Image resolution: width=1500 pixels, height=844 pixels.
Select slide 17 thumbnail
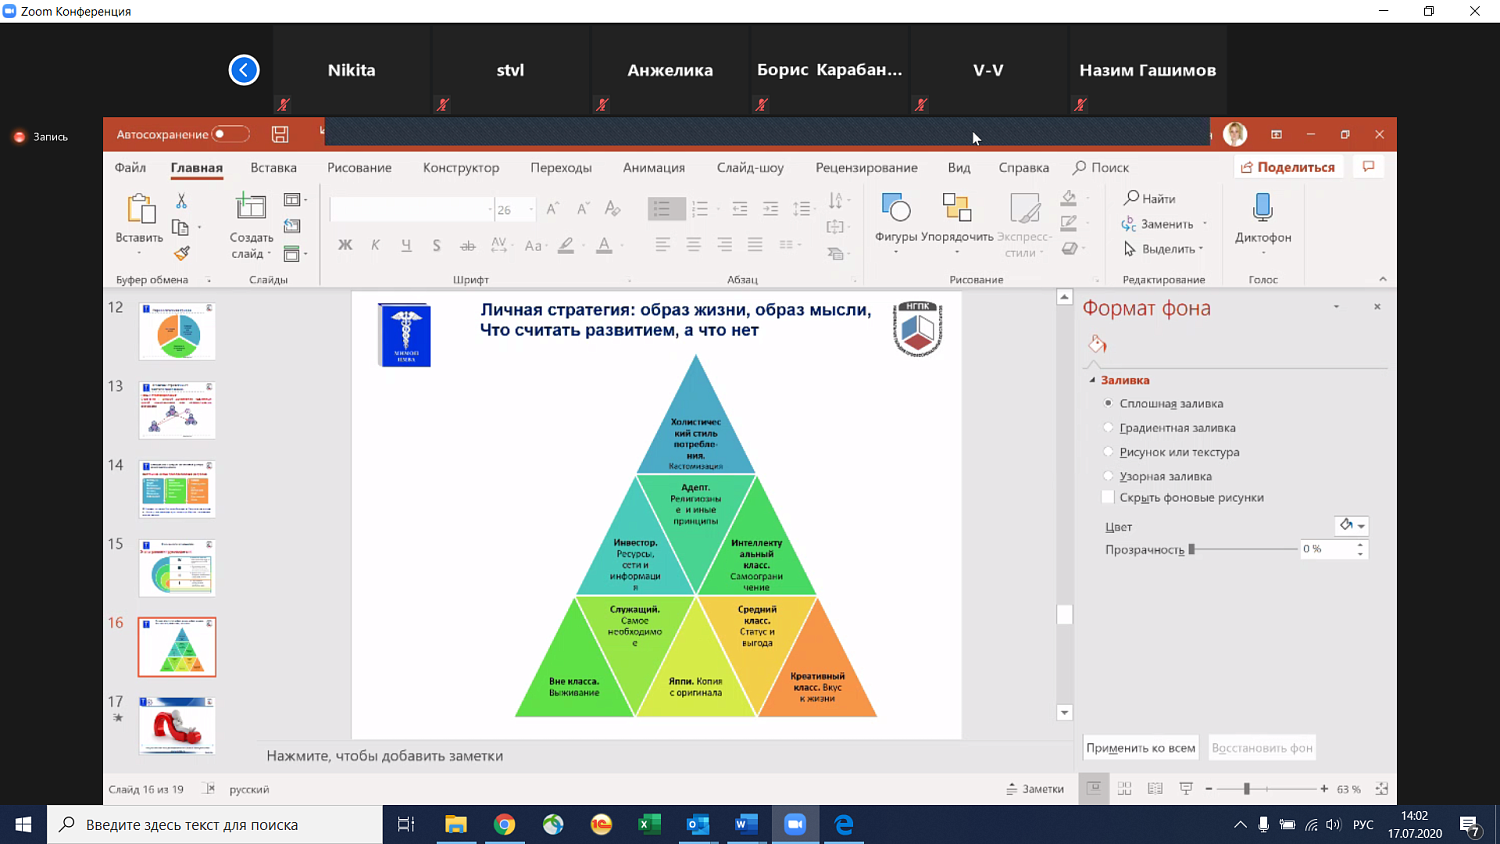177,725
